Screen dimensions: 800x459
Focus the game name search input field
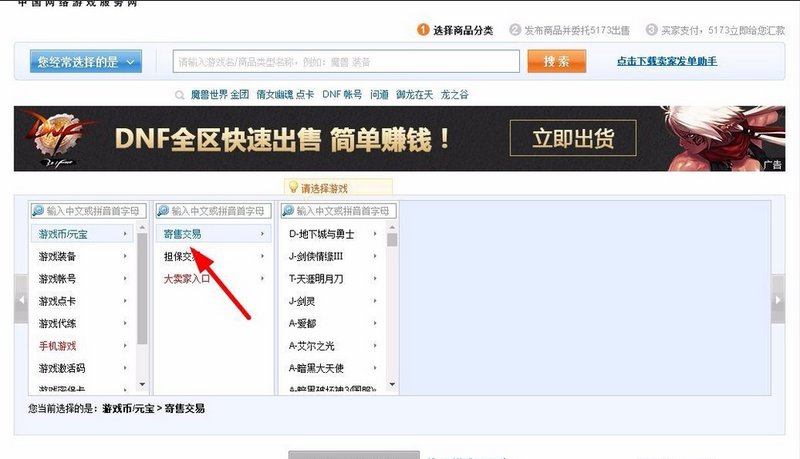point(346,62)
